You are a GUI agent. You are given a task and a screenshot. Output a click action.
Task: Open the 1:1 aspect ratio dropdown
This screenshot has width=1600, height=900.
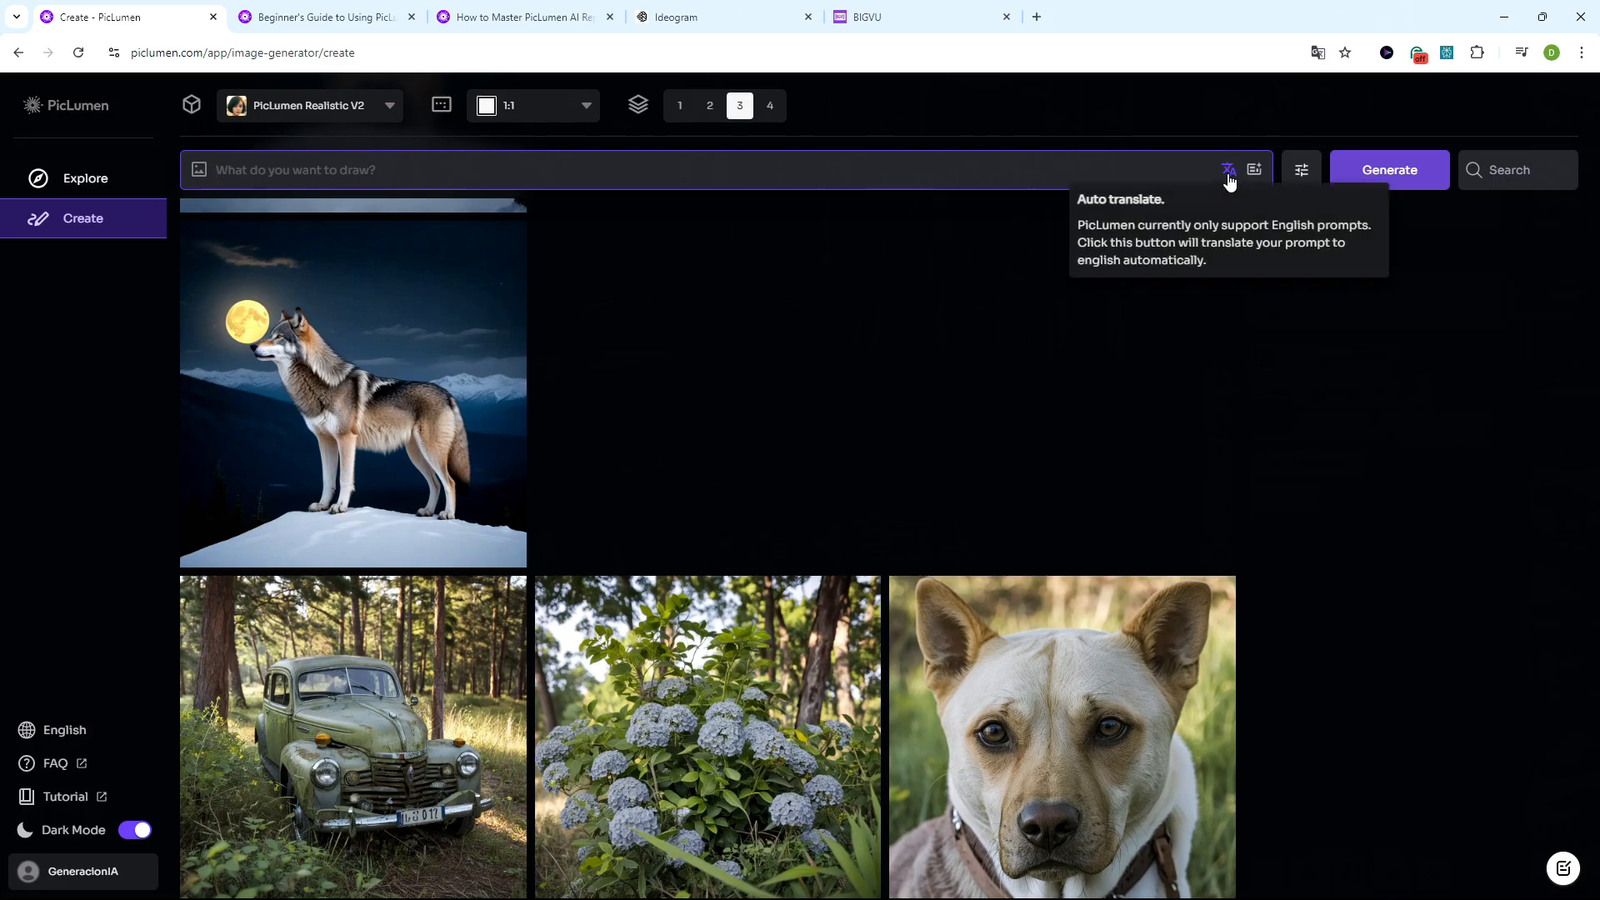534,105
